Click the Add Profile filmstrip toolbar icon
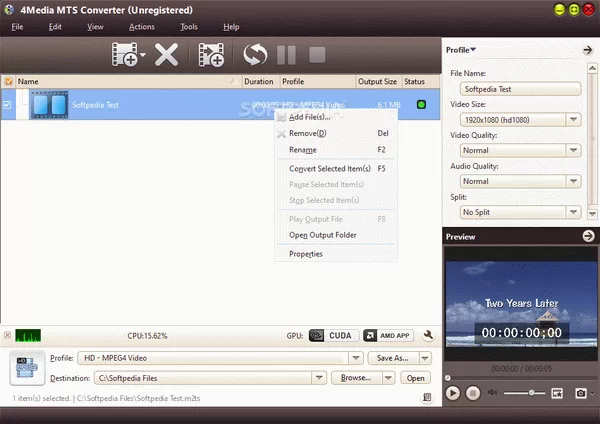The width and height of the screenshot is (600, 424). (211, 55)
